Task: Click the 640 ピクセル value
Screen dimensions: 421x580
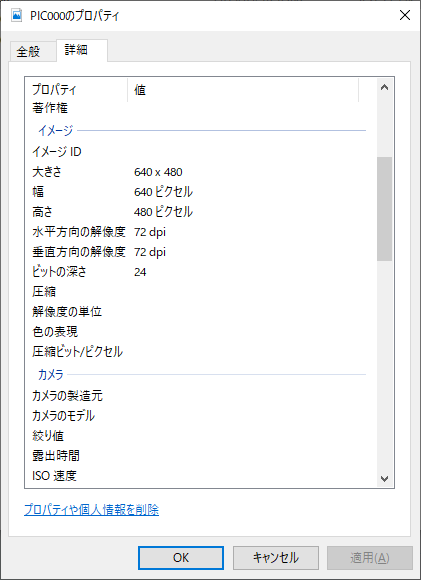Action: tap(163, 192)
